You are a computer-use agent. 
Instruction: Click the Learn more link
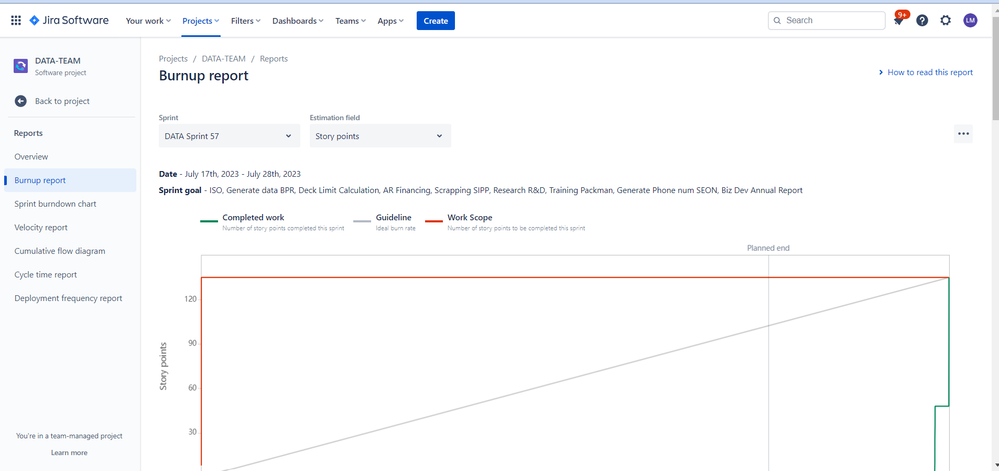coord(69,453)
